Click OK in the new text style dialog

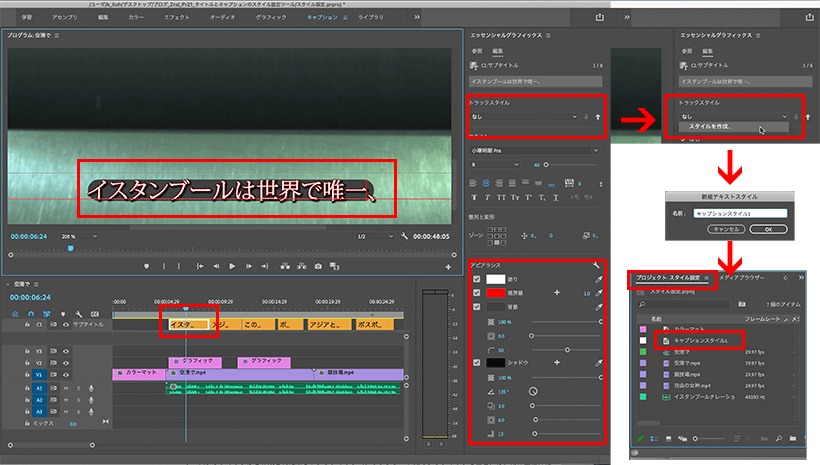click(x=768, y=229)
